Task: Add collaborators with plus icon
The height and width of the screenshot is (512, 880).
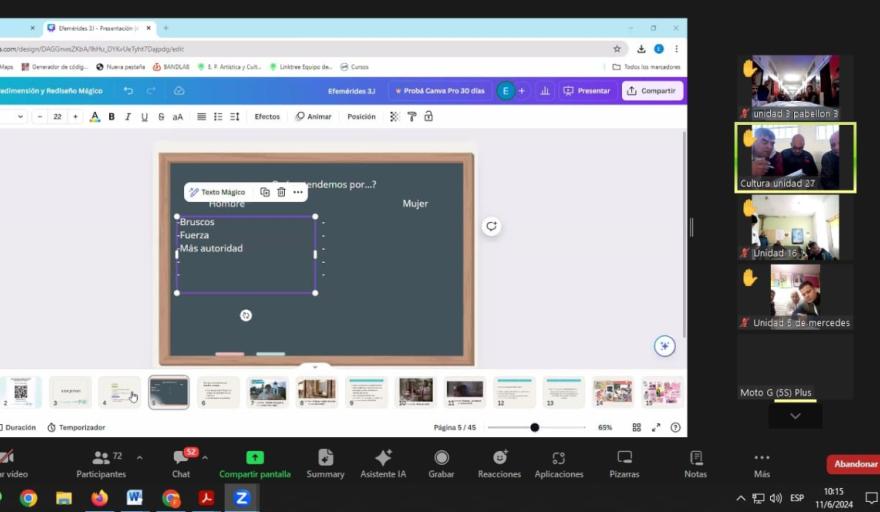Action: pyautogui.click(x=522, y=91)
